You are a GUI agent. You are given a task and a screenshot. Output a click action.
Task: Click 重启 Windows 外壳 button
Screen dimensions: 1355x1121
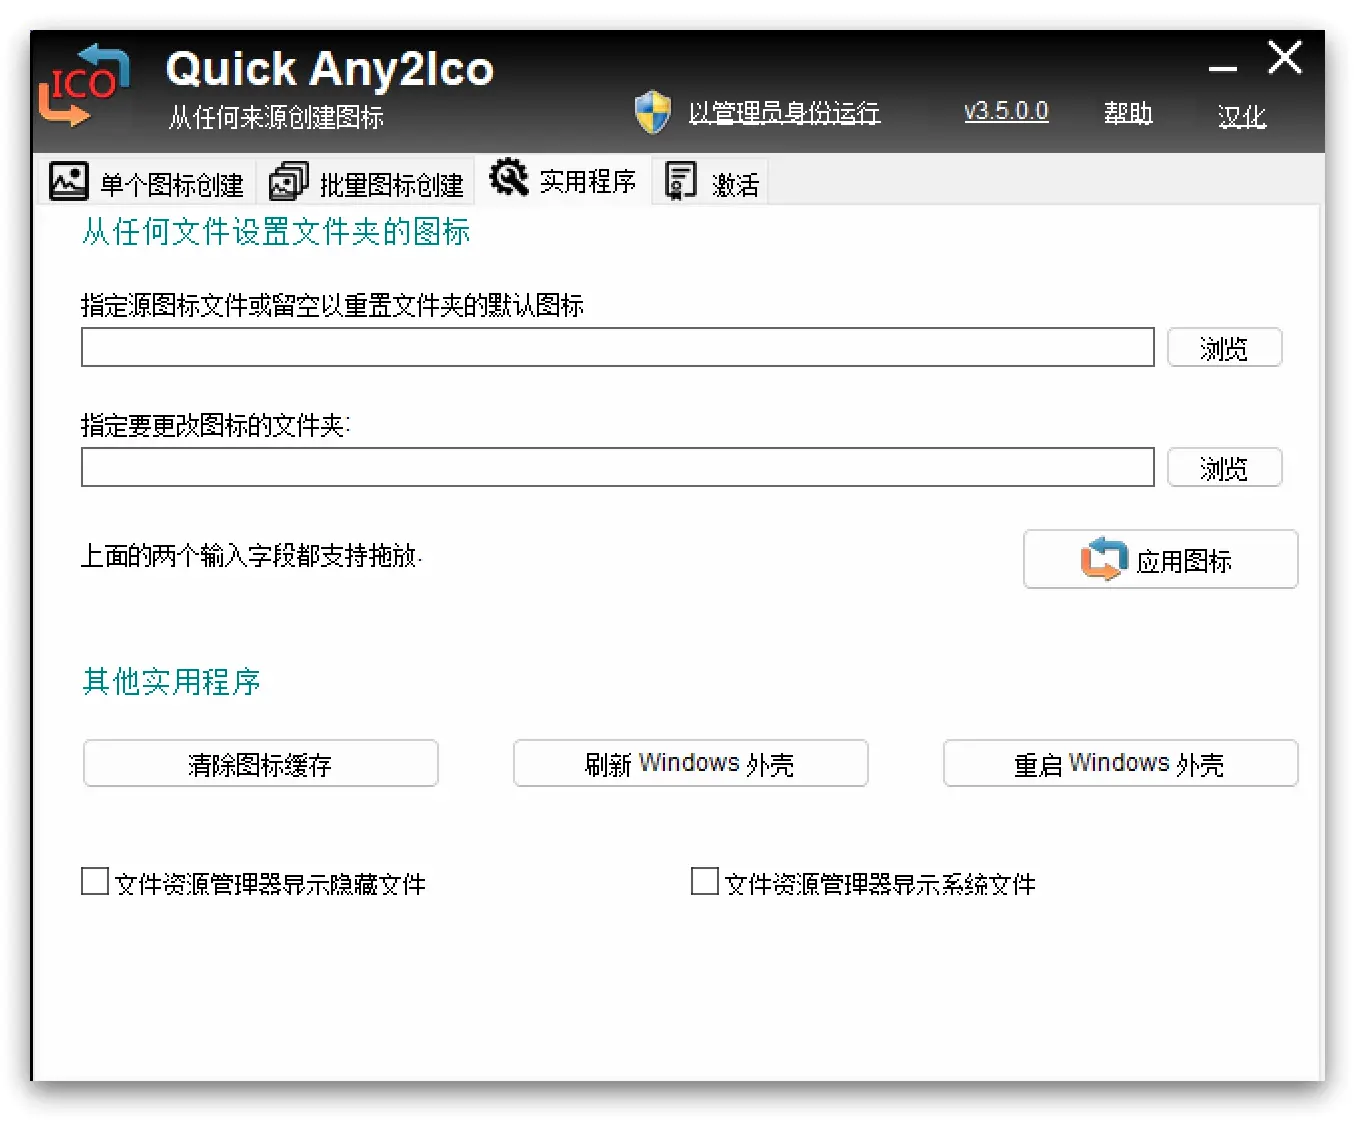1121,763
